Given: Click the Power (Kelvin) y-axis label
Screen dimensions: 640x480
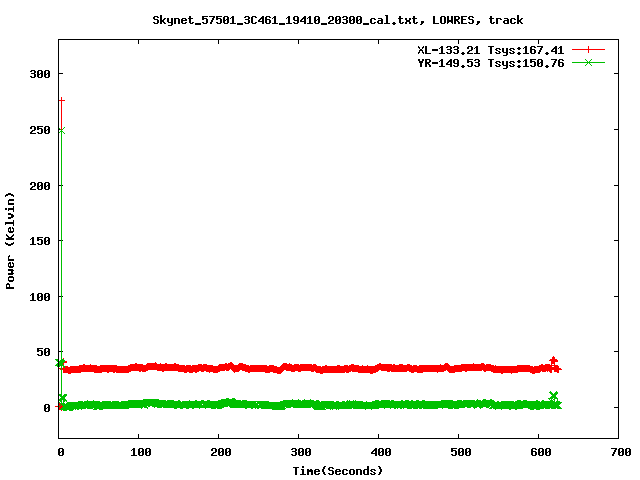Looking at the screenshot, I should (x=10, y=241).
